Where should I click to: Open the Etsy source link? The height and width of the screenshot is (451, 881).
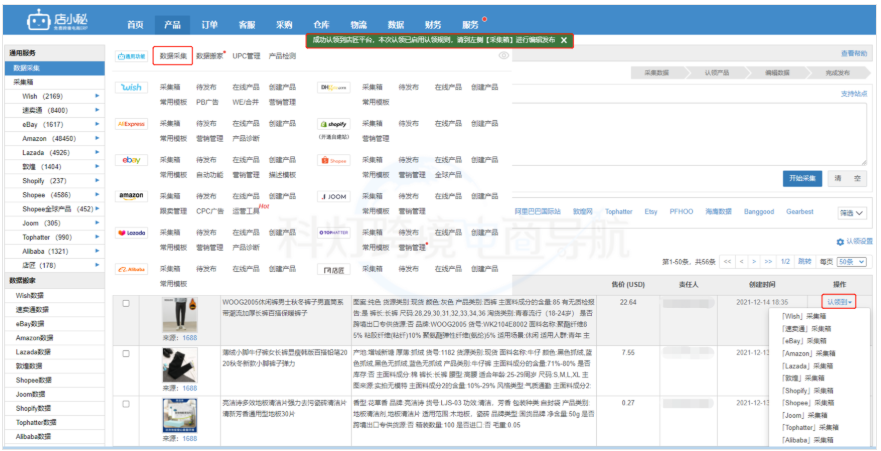[651, 212]
